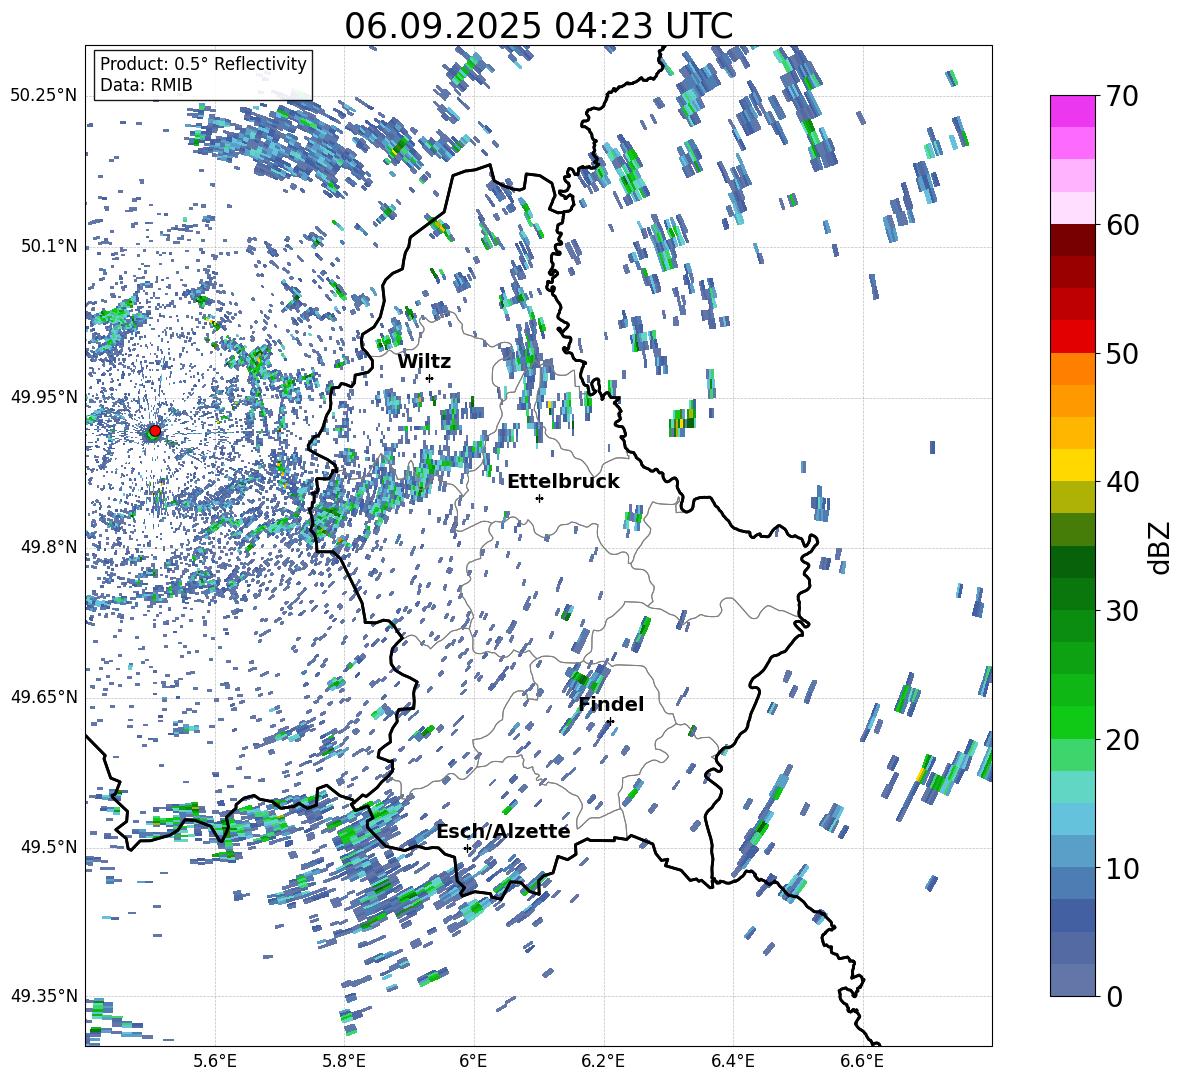Image resolution: width=1184 pixels, height=1081 pixels.
Task: Click the Ettelbruck city label
Action: 563,482
